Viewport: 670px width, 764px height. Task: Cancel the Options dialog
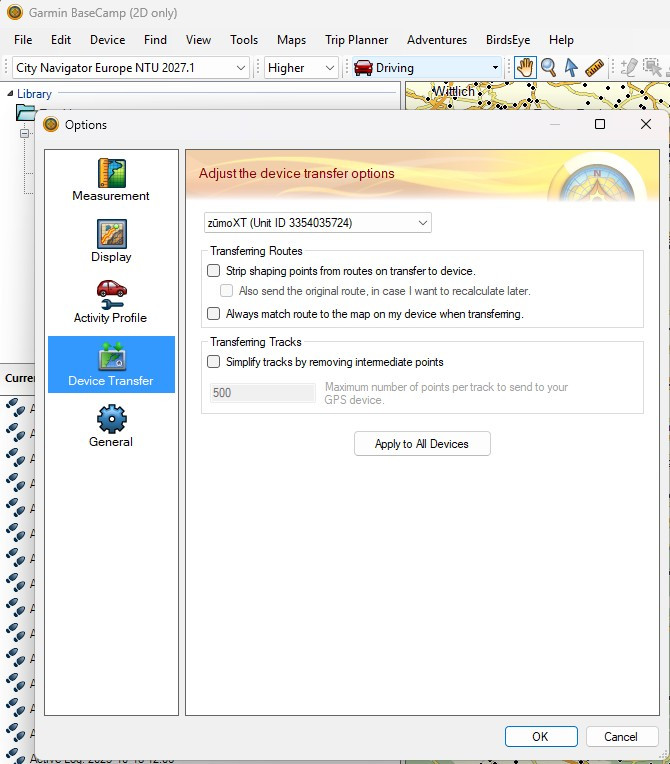click(x=622, y=736)
